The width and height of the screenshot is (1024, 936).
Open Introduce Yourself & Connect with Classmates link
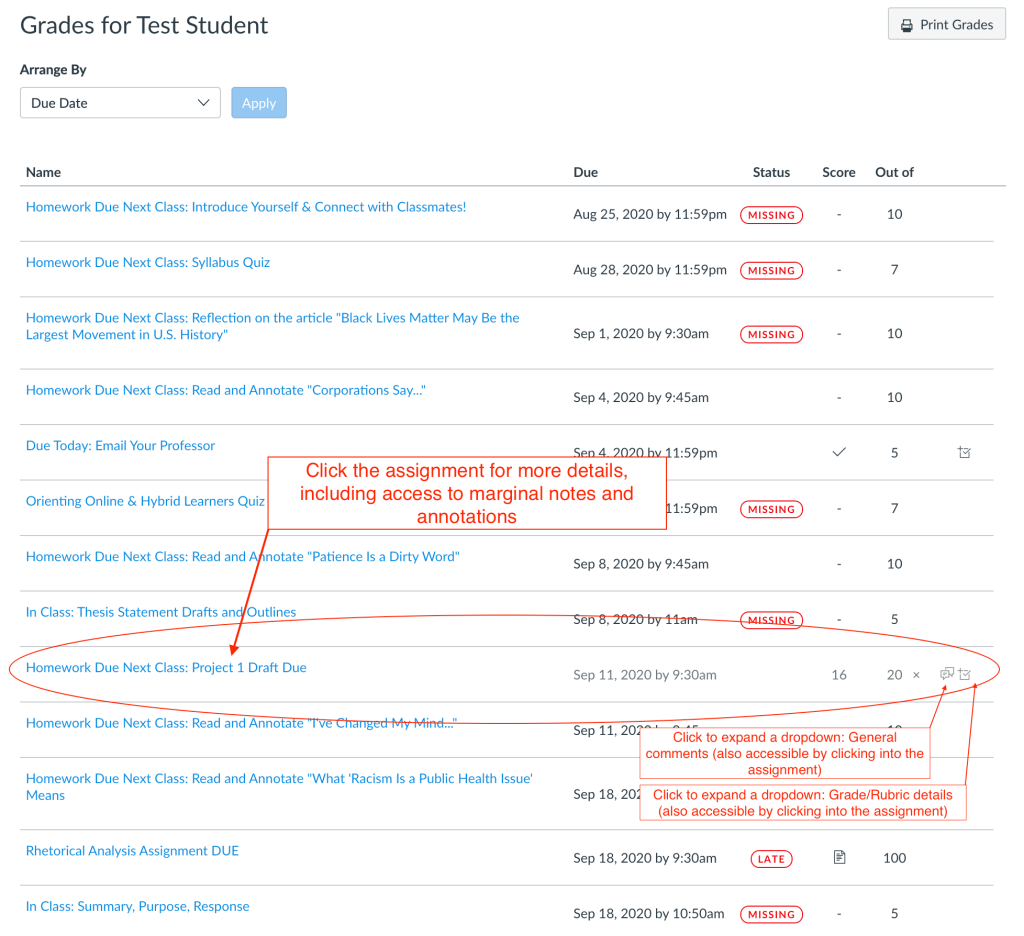pyautogui.click(x=246, y=207)
